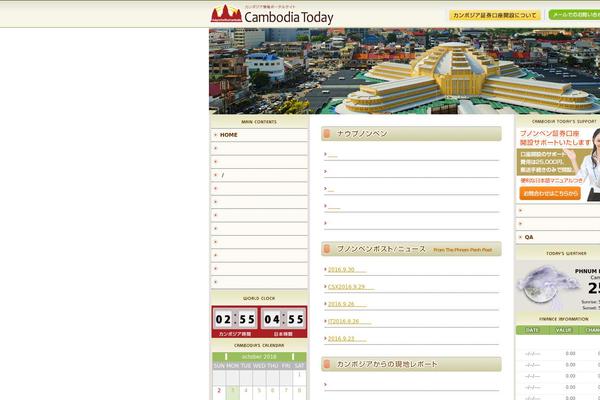600x400 pixels.
Task: Select highlighted October 3 in calendar
Action: coord(232,392)
